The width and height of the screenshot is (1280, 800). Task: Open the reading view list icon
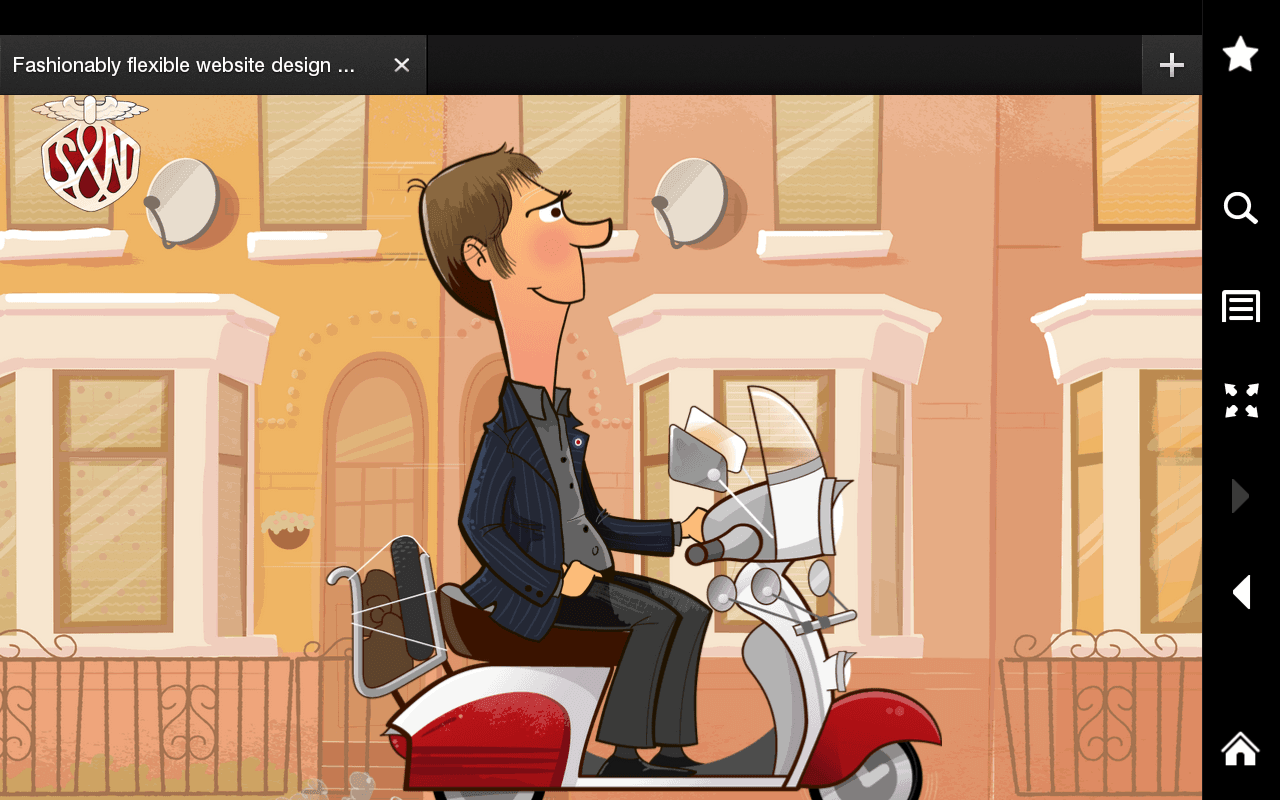point(1240,306)
